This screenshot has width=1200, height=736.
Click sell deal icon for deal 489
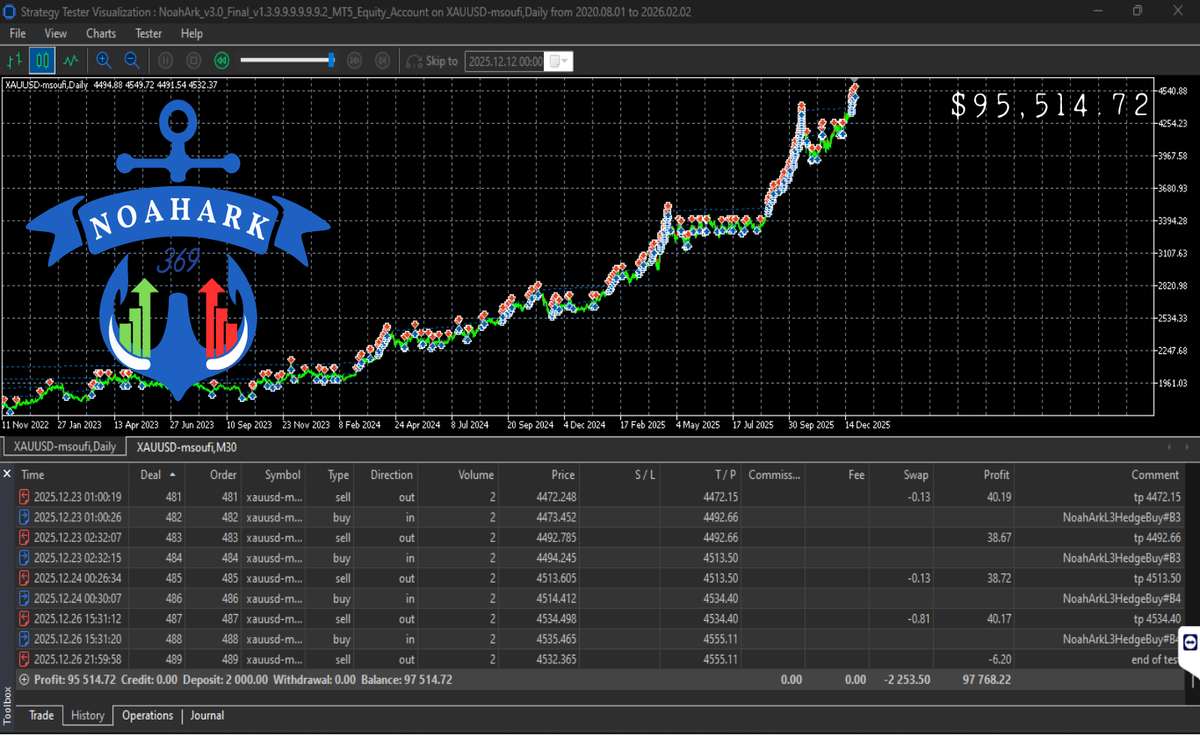coord(25,660)
